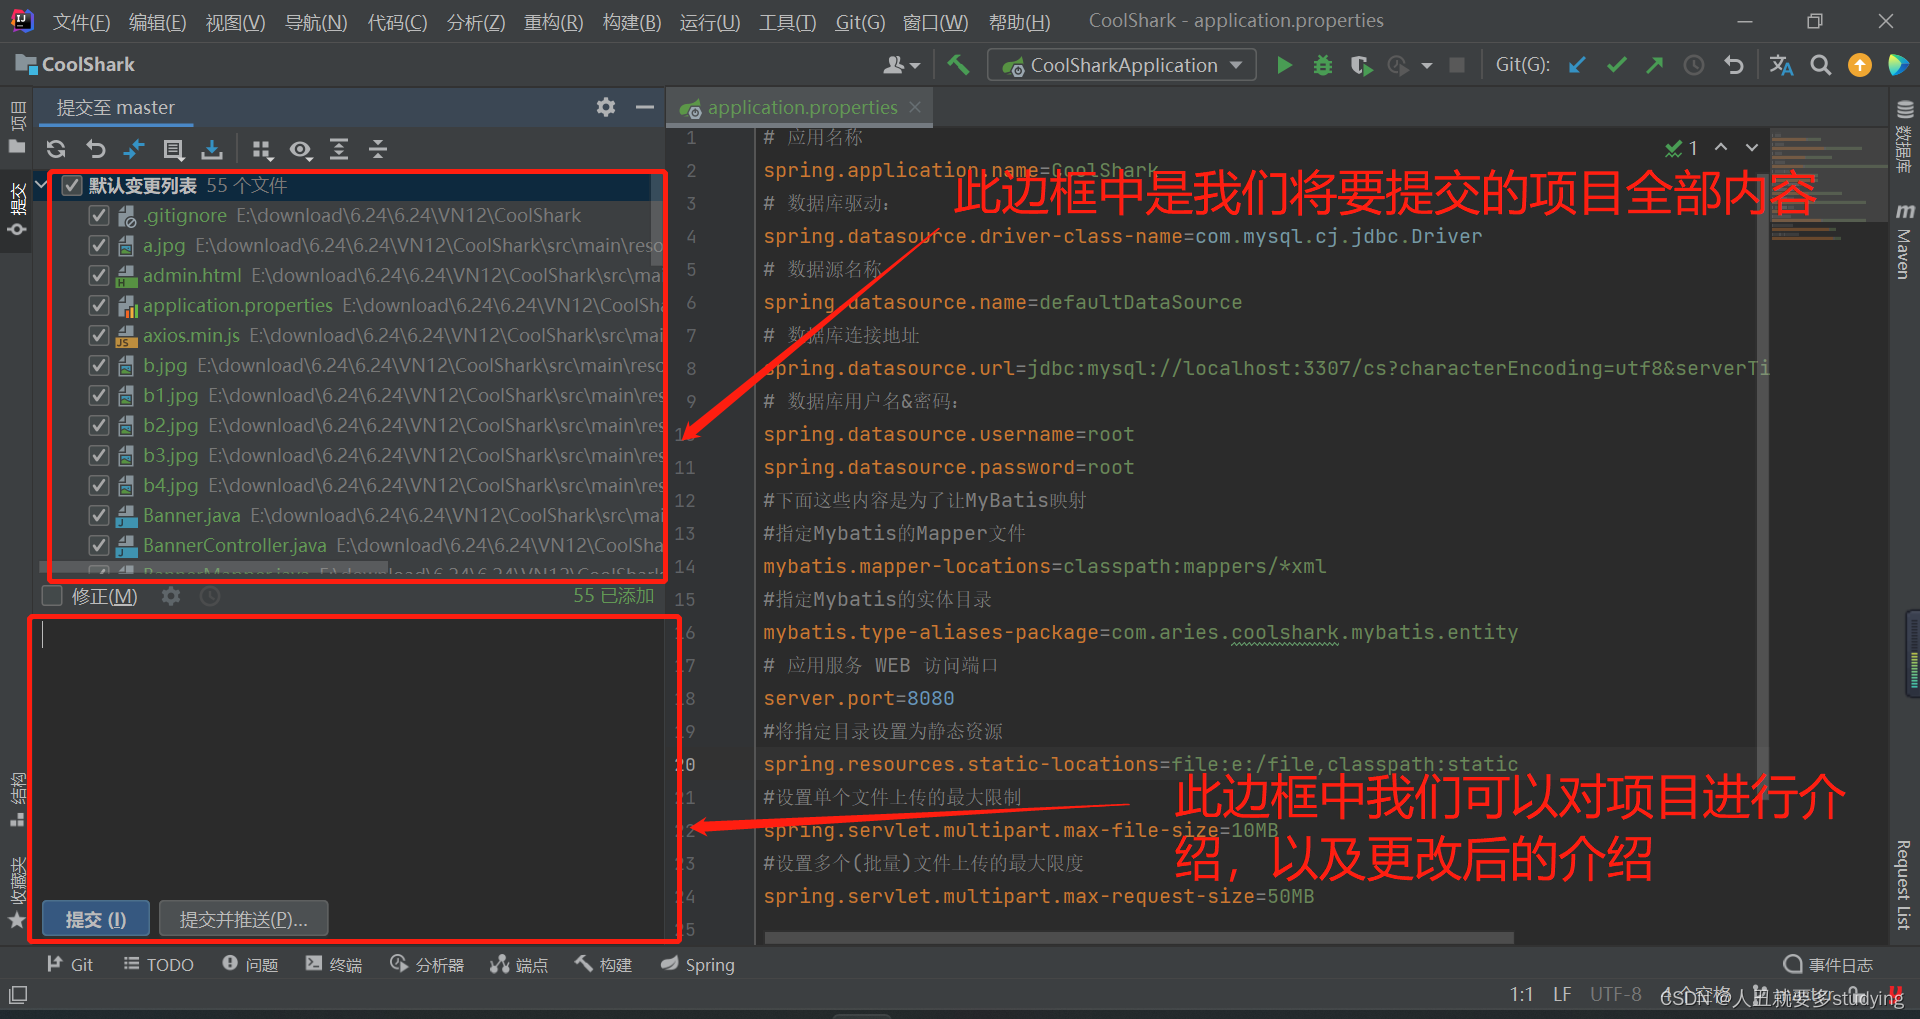Uncheck the a.jpg file checkbox
The height and width of the screenshot is (1019, 1920).
click(x=98, y=245)
